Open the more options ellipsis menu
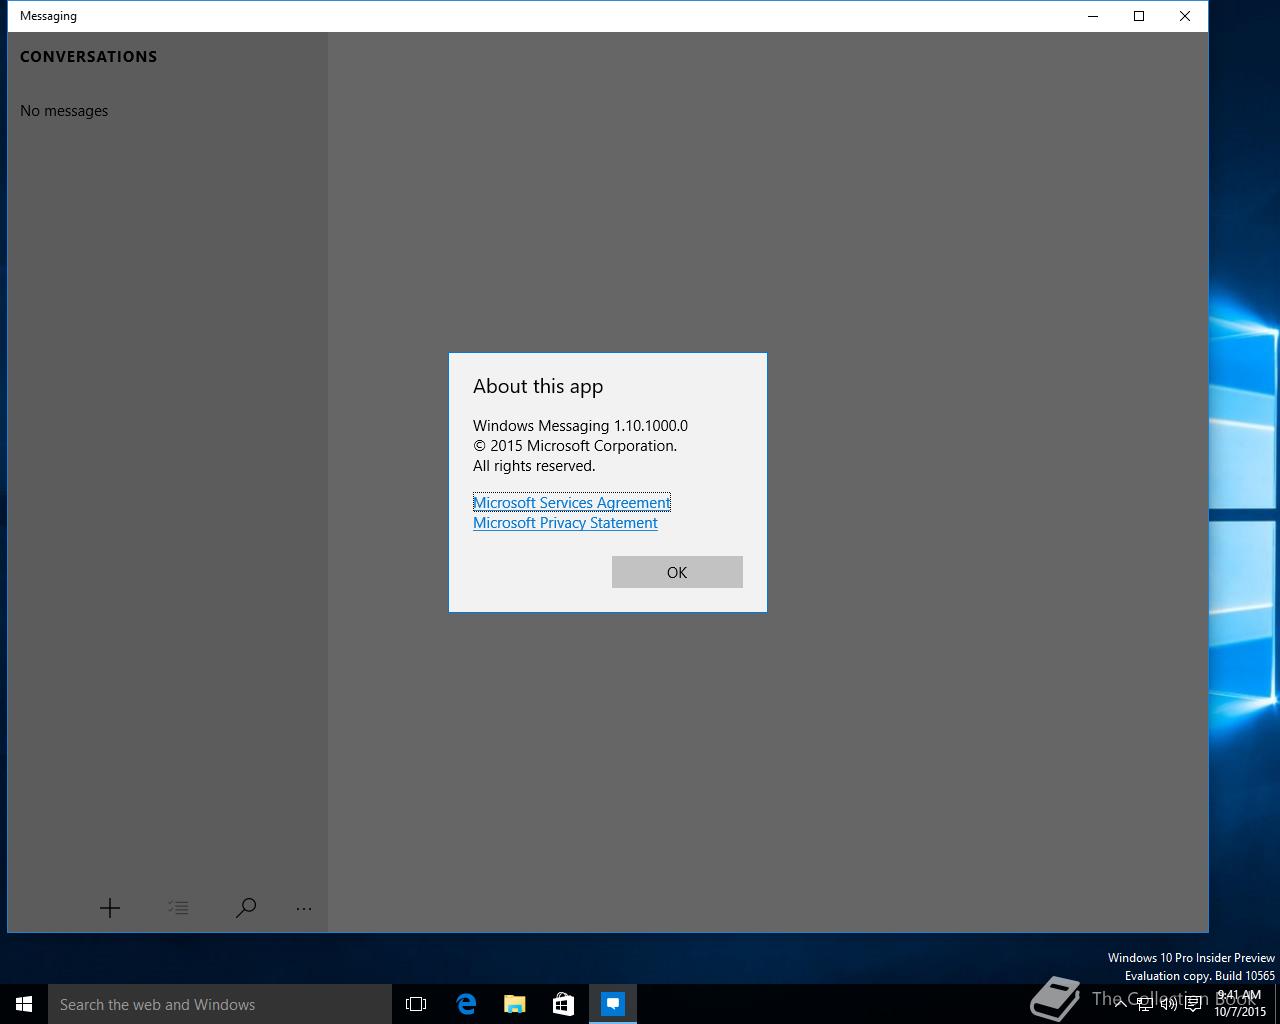Viewport: 1280px width, 1024px height. pos(304,908)
